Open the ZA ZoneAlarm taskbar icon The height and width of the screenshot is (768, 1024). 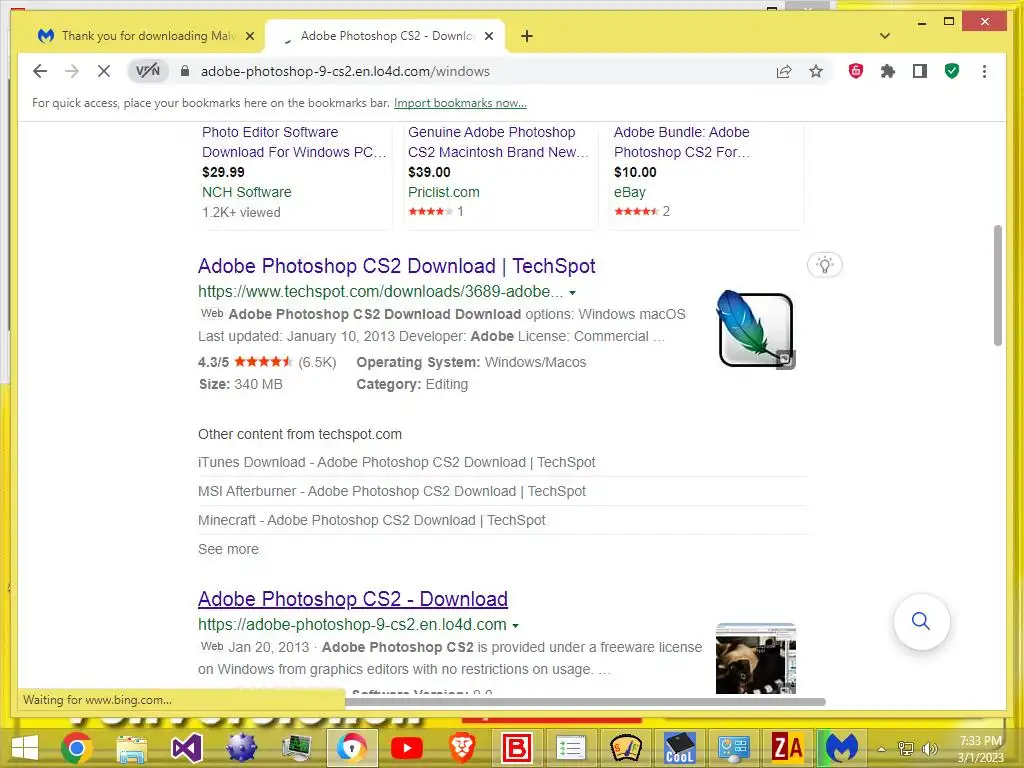coord(787,748)
